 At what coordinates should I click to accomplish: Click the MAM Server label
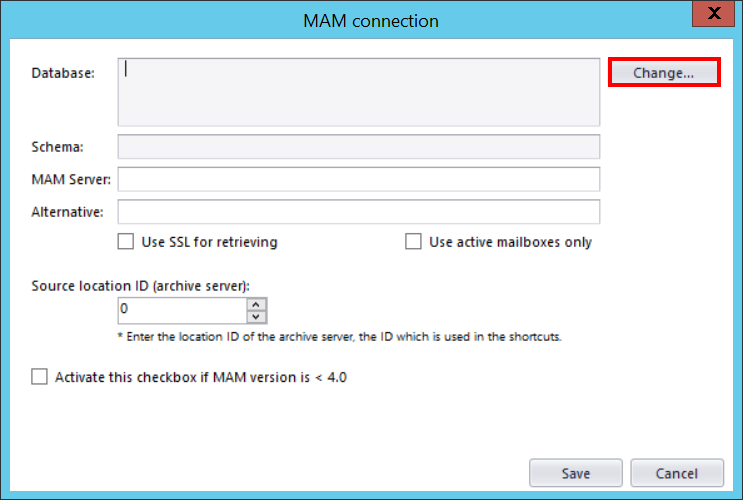pyautogui.click(x=72, y=179)
